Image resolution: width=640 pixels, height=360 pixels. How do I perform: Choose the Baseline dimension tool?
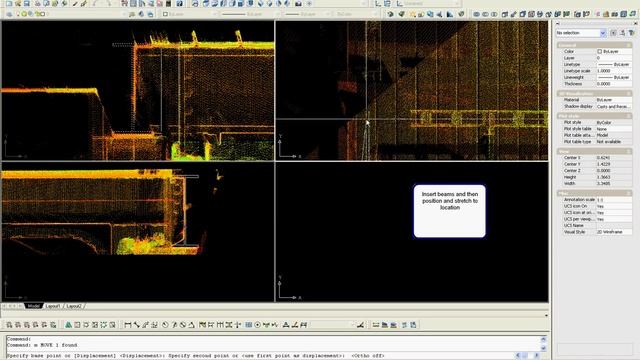[211, 325]
